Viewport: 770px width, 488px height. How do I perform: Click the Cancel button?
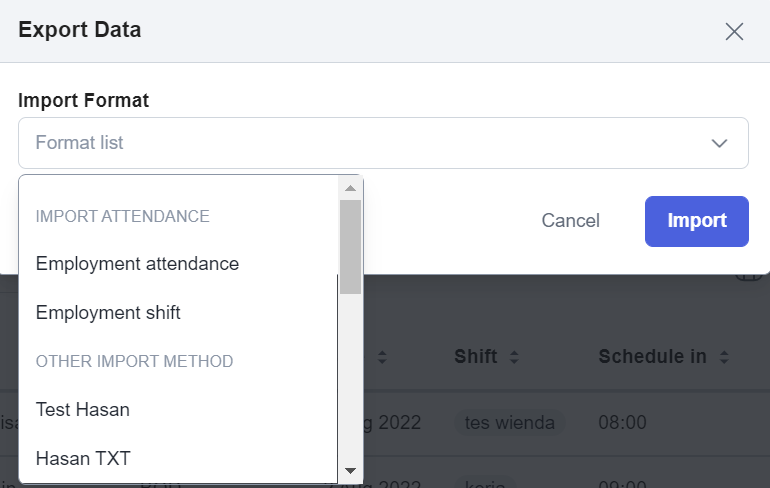pos(571,221)
